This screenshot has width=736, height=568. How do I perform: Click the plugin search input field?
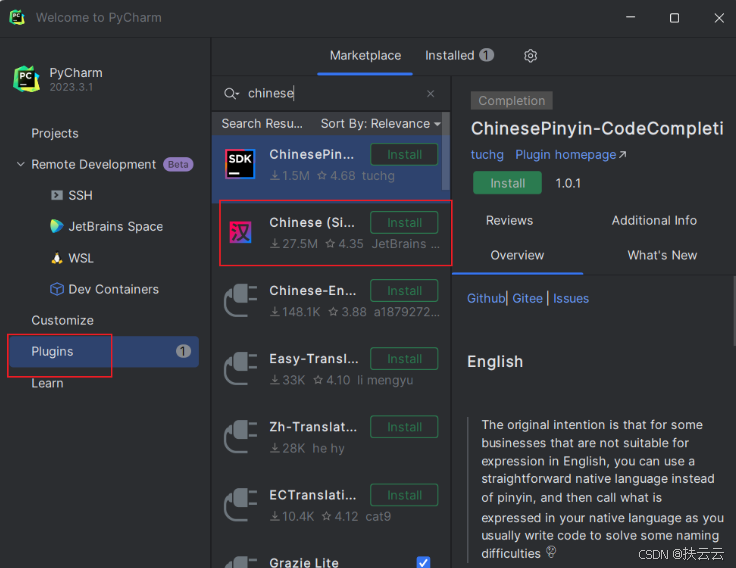coord(333,93)
